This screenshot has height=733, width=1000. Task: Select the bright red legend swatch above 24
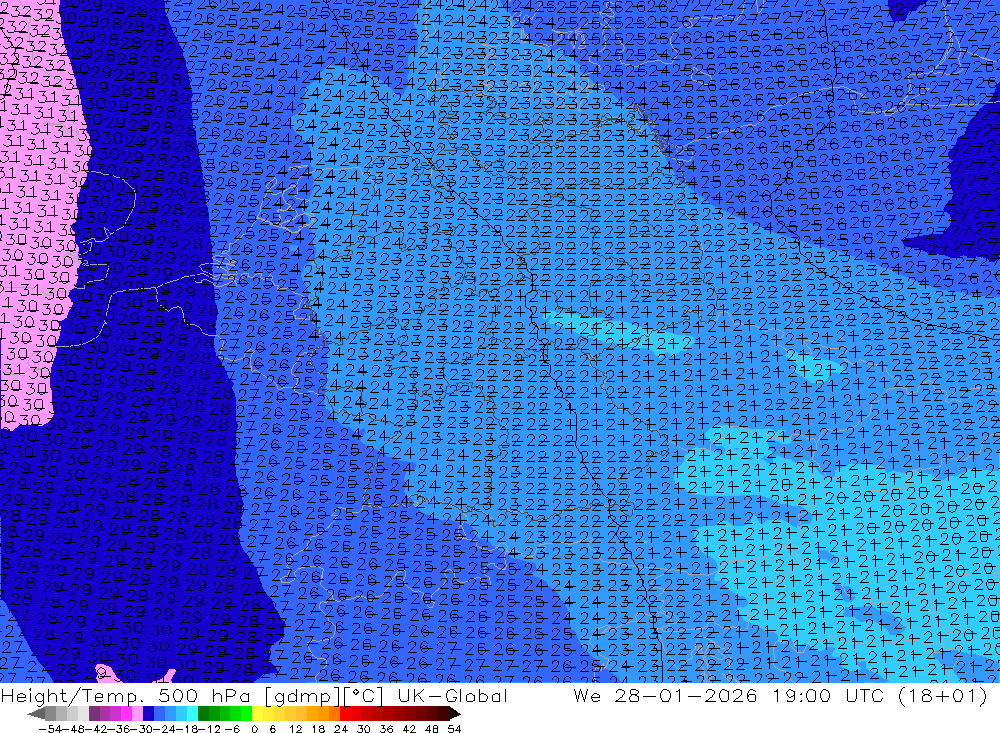[x=345, y=714]
